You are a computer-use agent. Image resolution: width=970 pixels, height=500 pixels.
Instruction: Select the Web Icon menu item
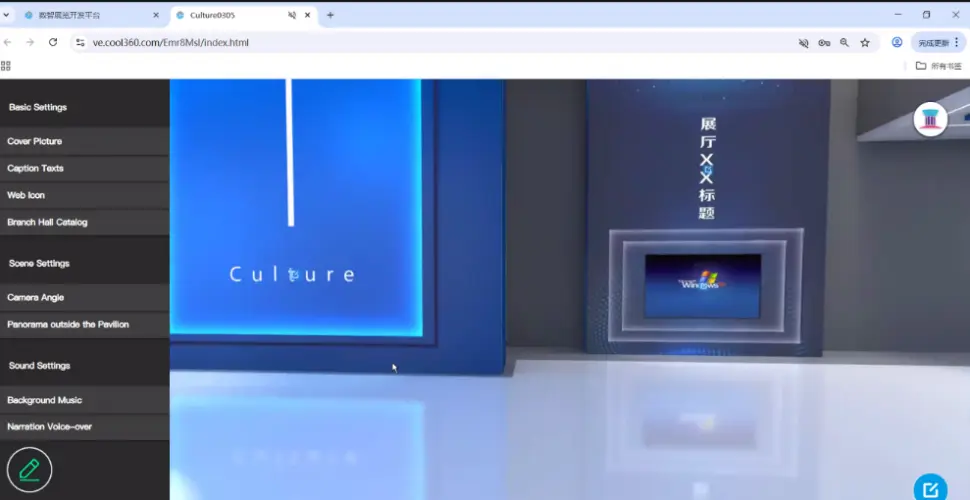[x=85, y=196]
